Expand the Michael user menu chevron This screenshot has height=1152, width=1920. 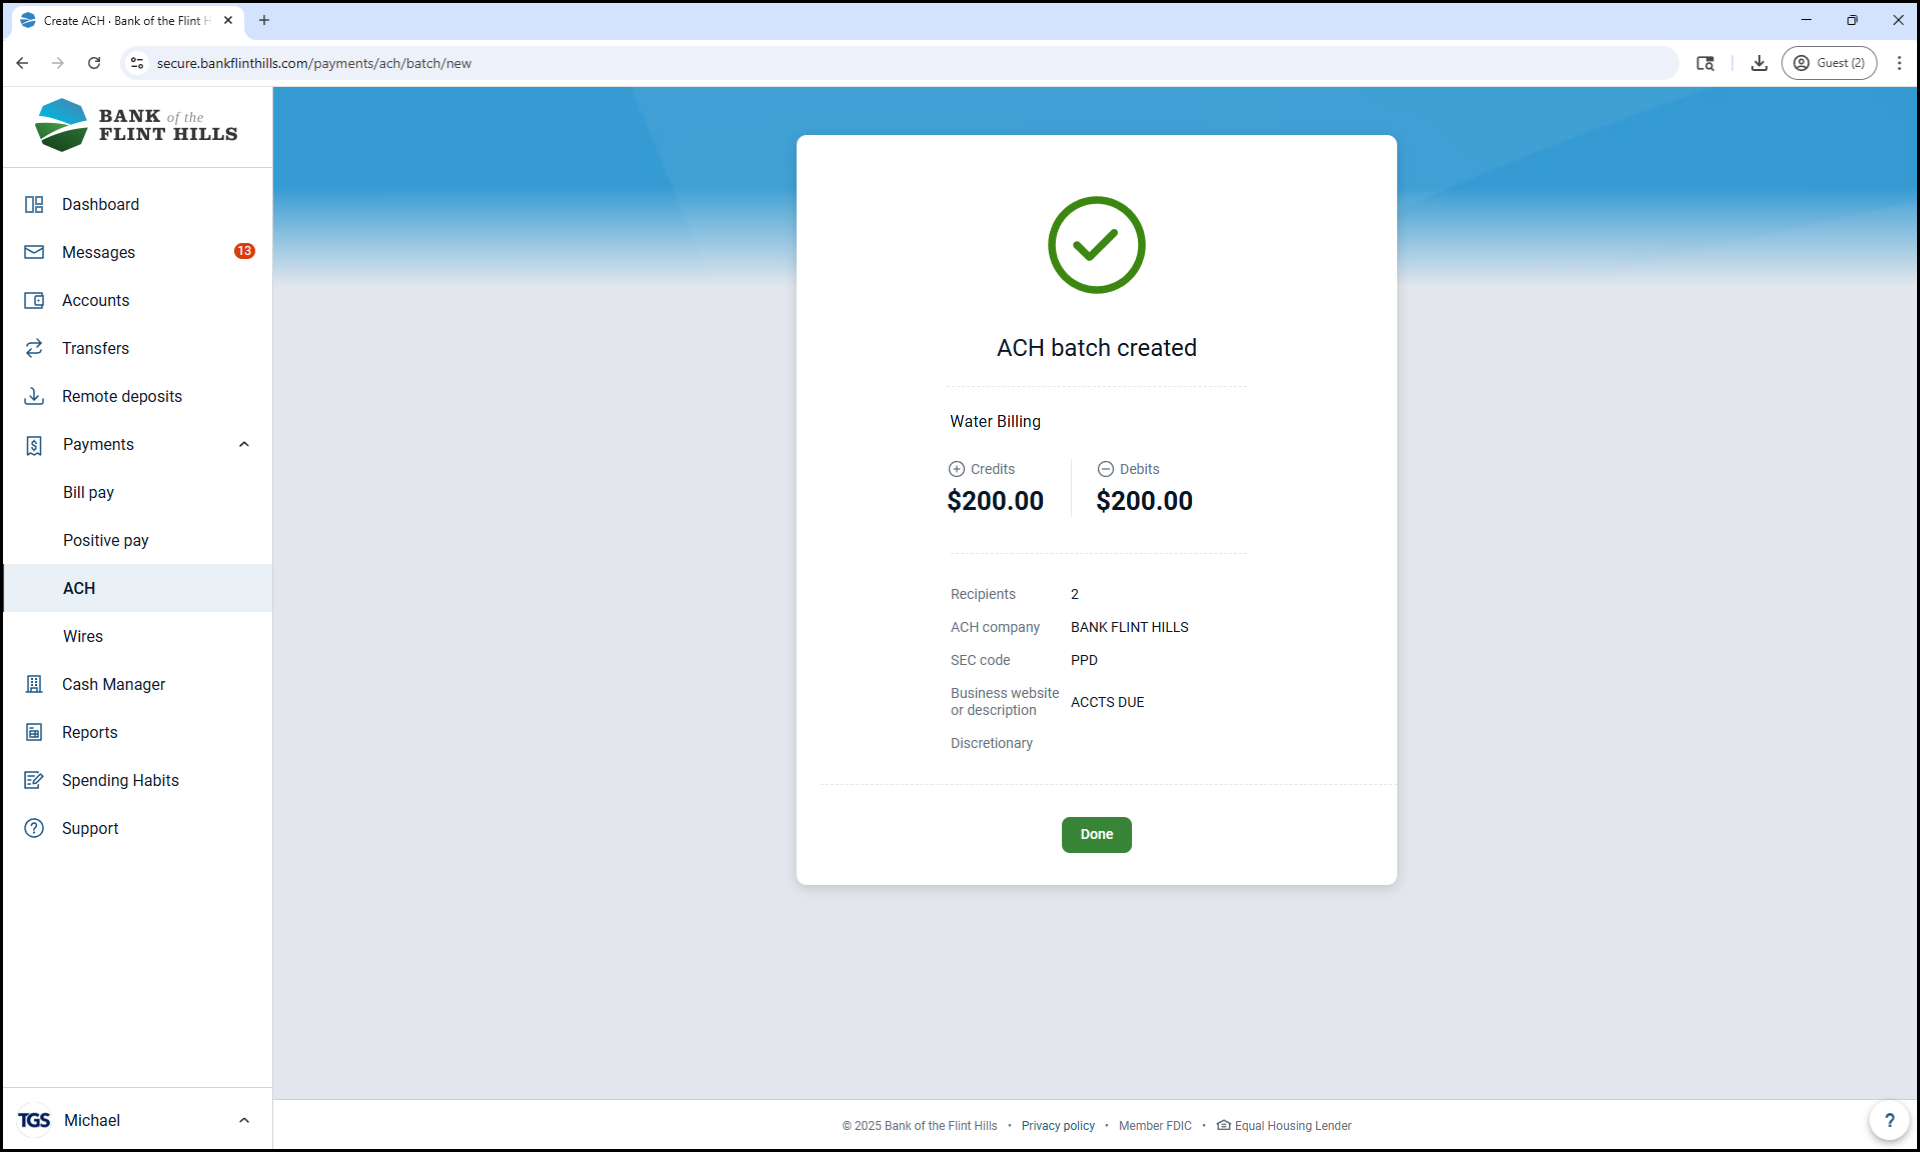click(x=244, y=1120)
